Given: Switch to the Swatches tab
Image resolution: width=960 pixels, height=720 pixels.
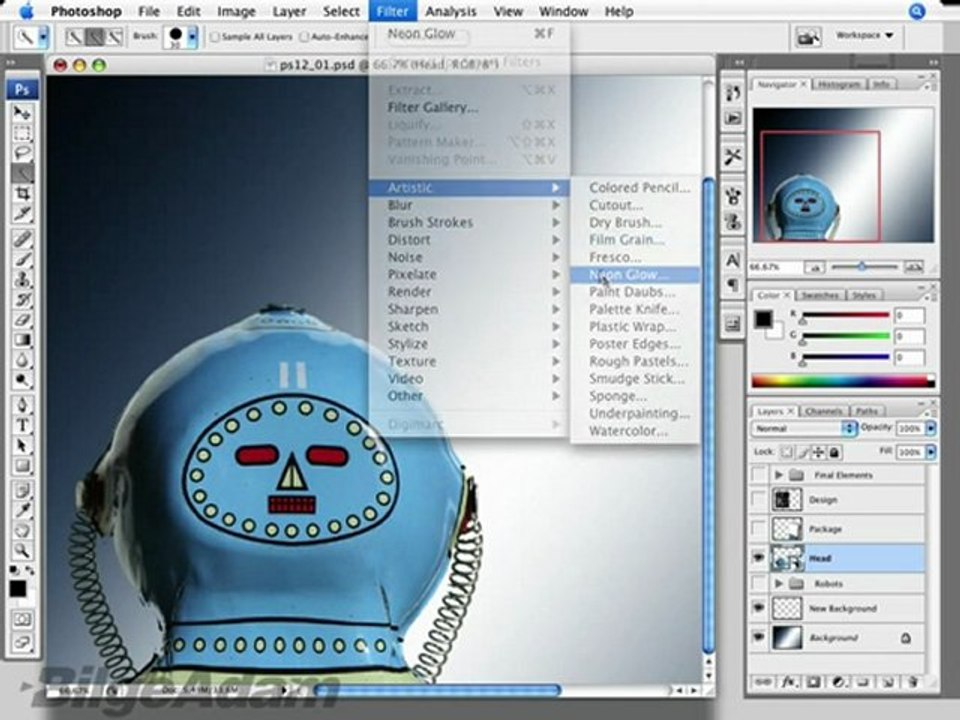Looking at the screenshot, I should click(x=820, y=295).
